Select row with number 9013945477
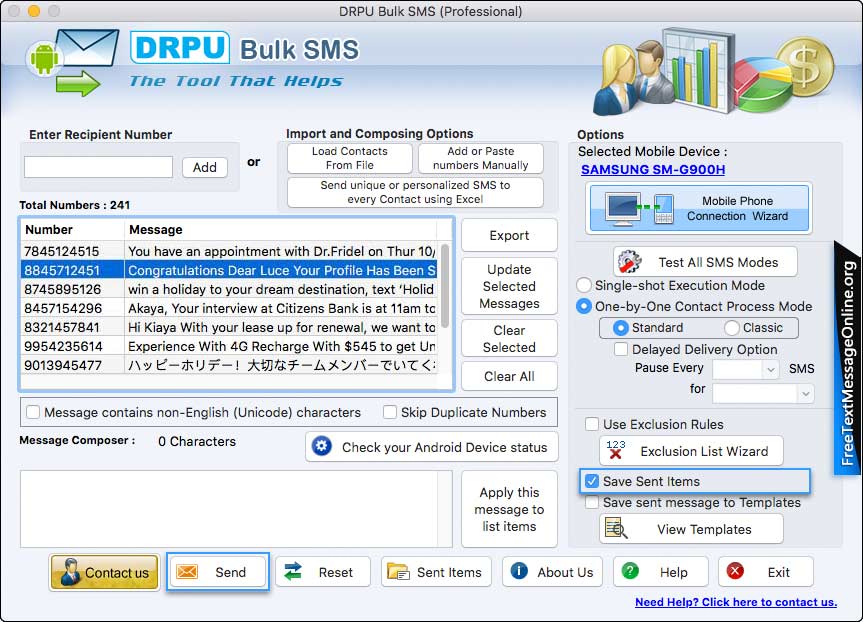The width and height of the screenshot is (863, 622). pos(230,365)
